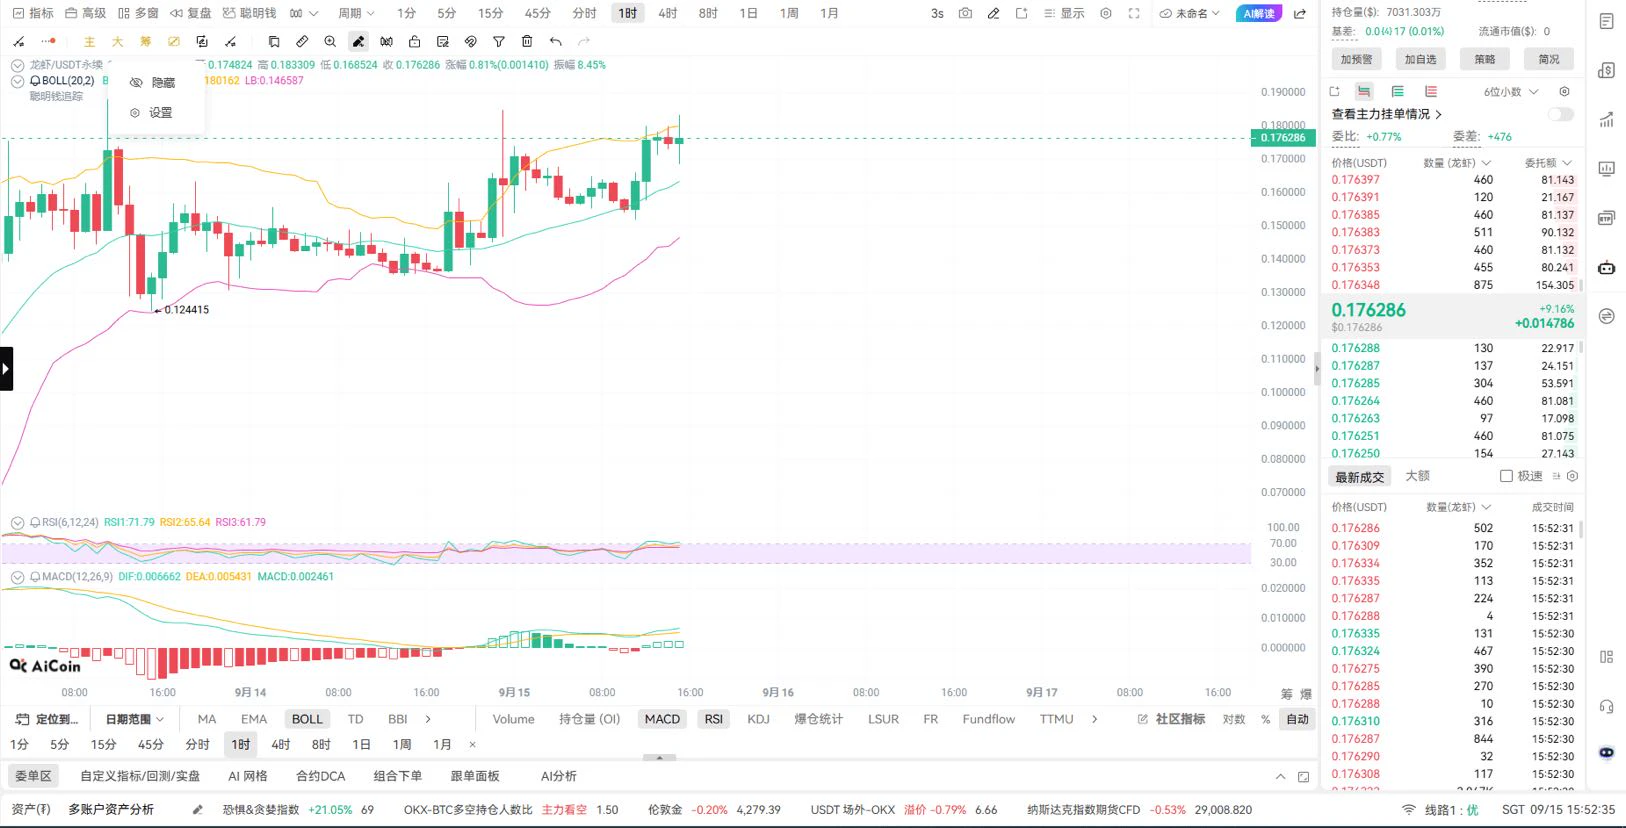Toggle the MACD indicator button
This screenshot has height=828, width=1626.
(x=662, y=719)
